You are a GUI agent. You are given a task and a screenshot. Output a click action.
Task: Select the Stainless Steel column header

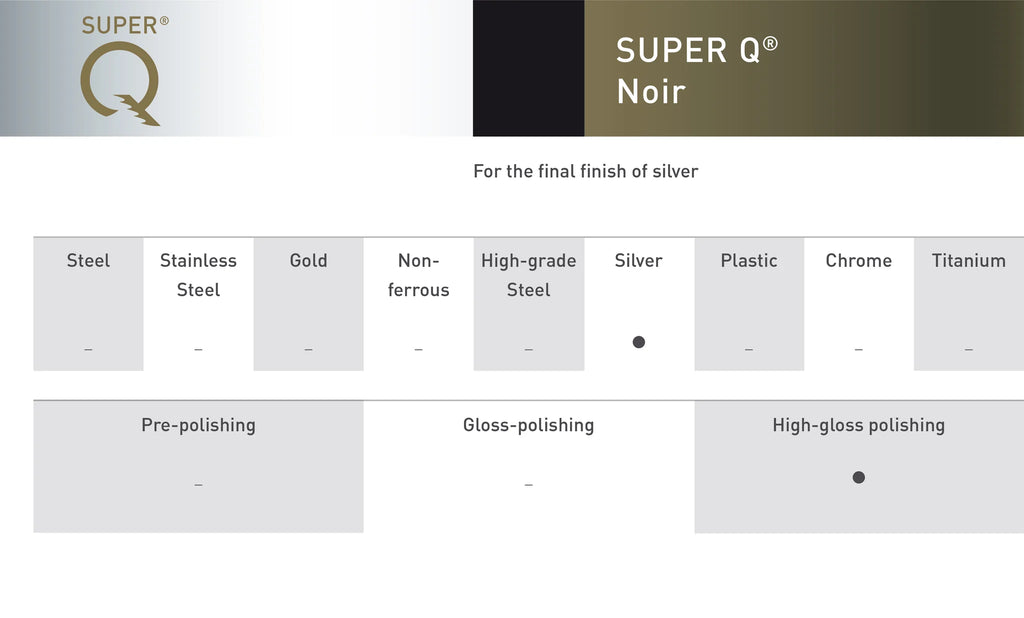pos(199,275)
